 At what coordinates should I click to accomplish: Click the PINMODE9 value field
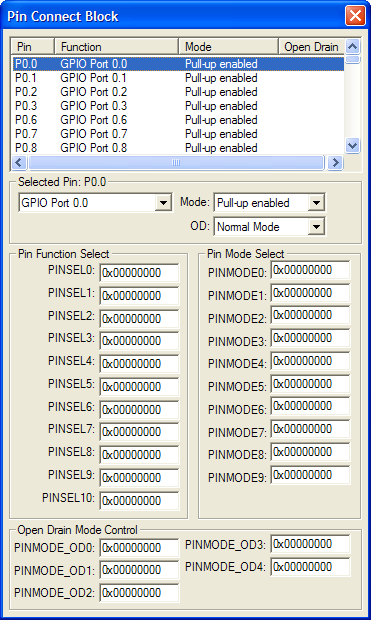tap(310, 475)
